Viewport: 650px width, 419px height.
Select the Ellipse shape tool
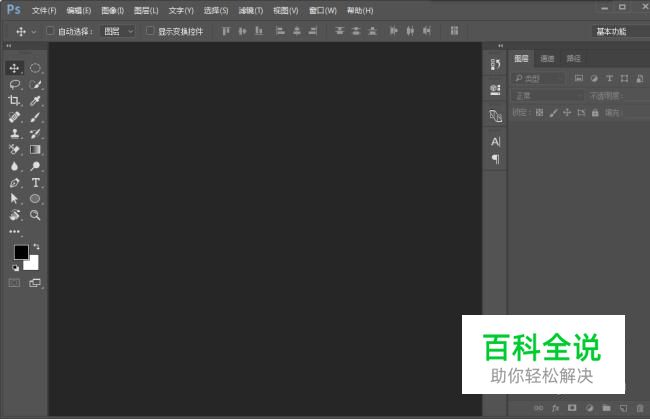tap(35, 199)
